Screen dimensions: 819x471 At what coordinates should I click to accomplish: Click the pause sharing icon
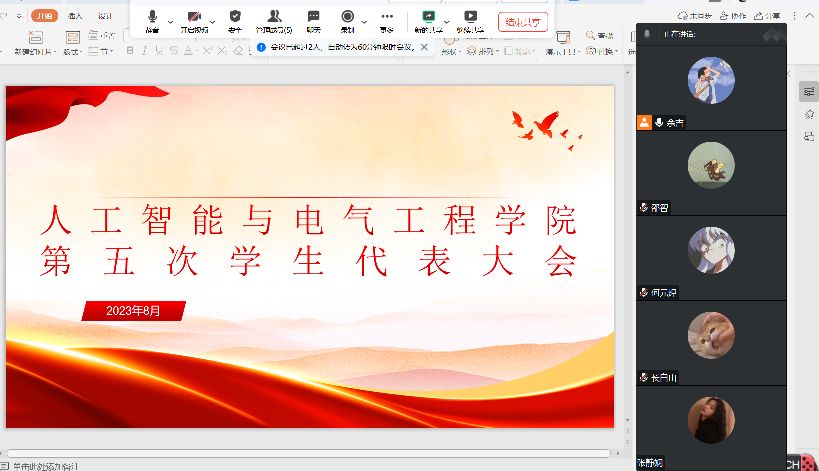[470, 18]
